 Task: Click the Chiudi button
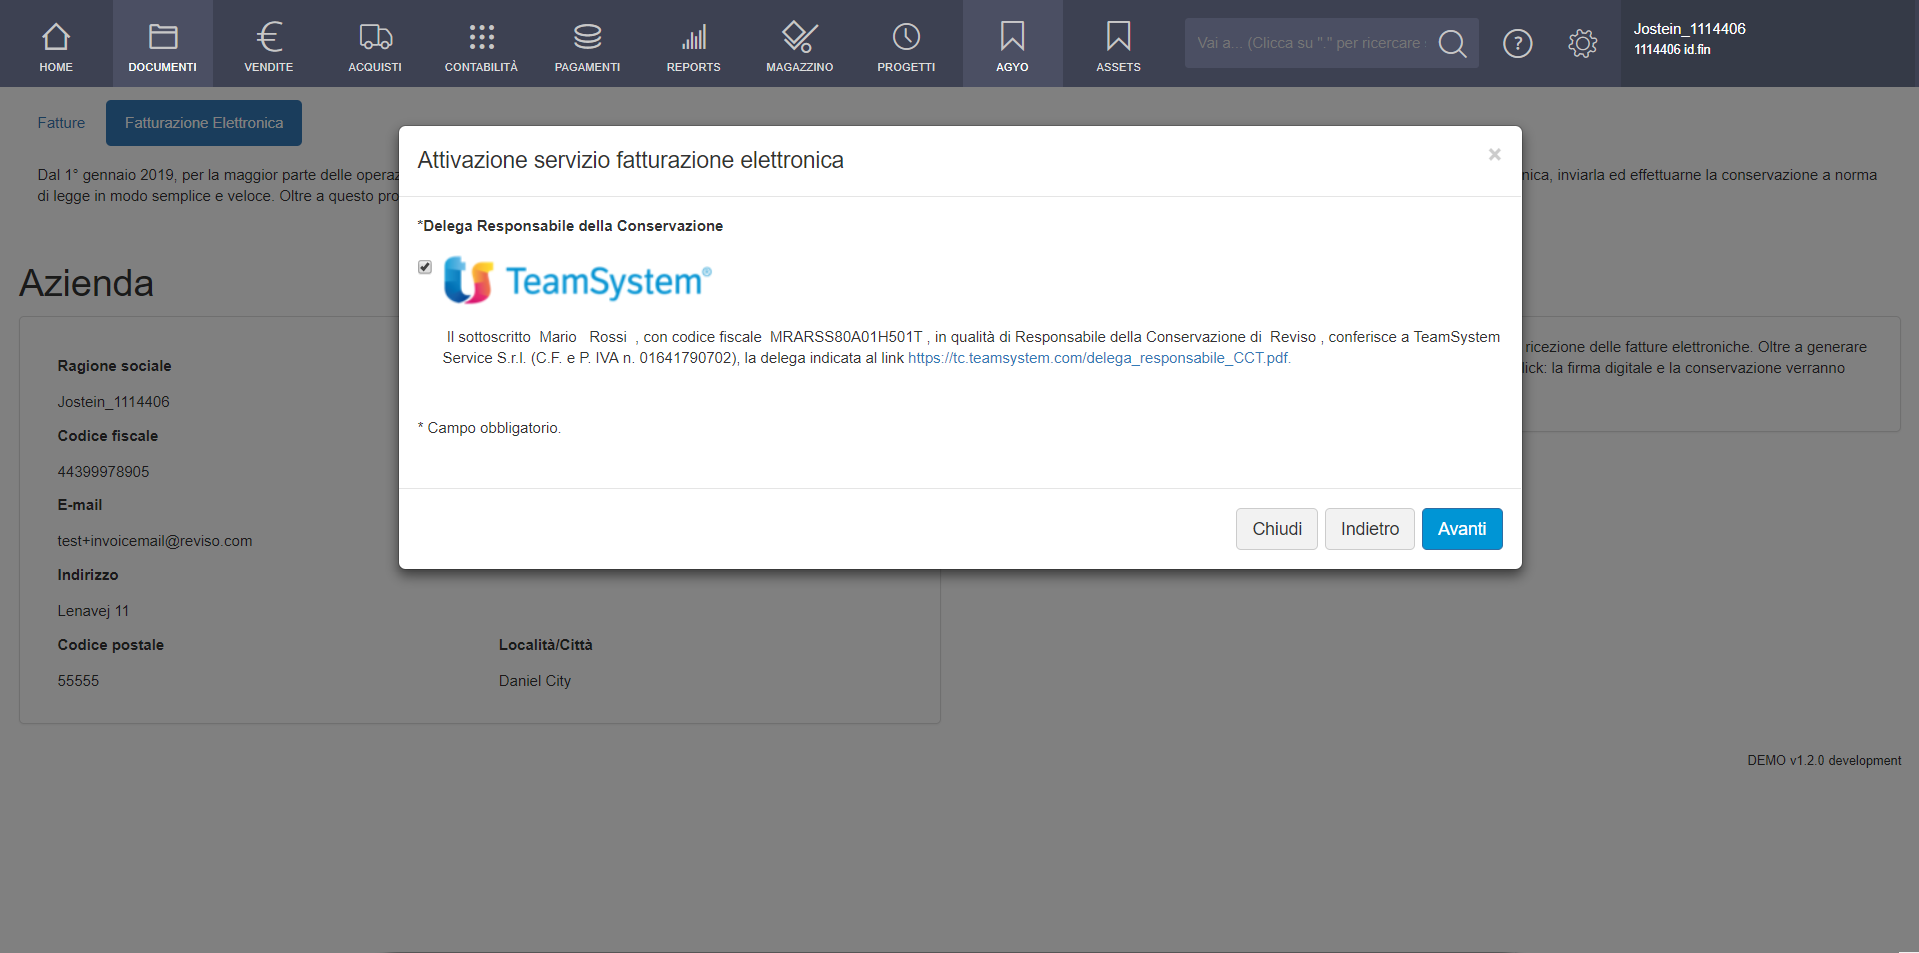click(x=1277, y=529)
